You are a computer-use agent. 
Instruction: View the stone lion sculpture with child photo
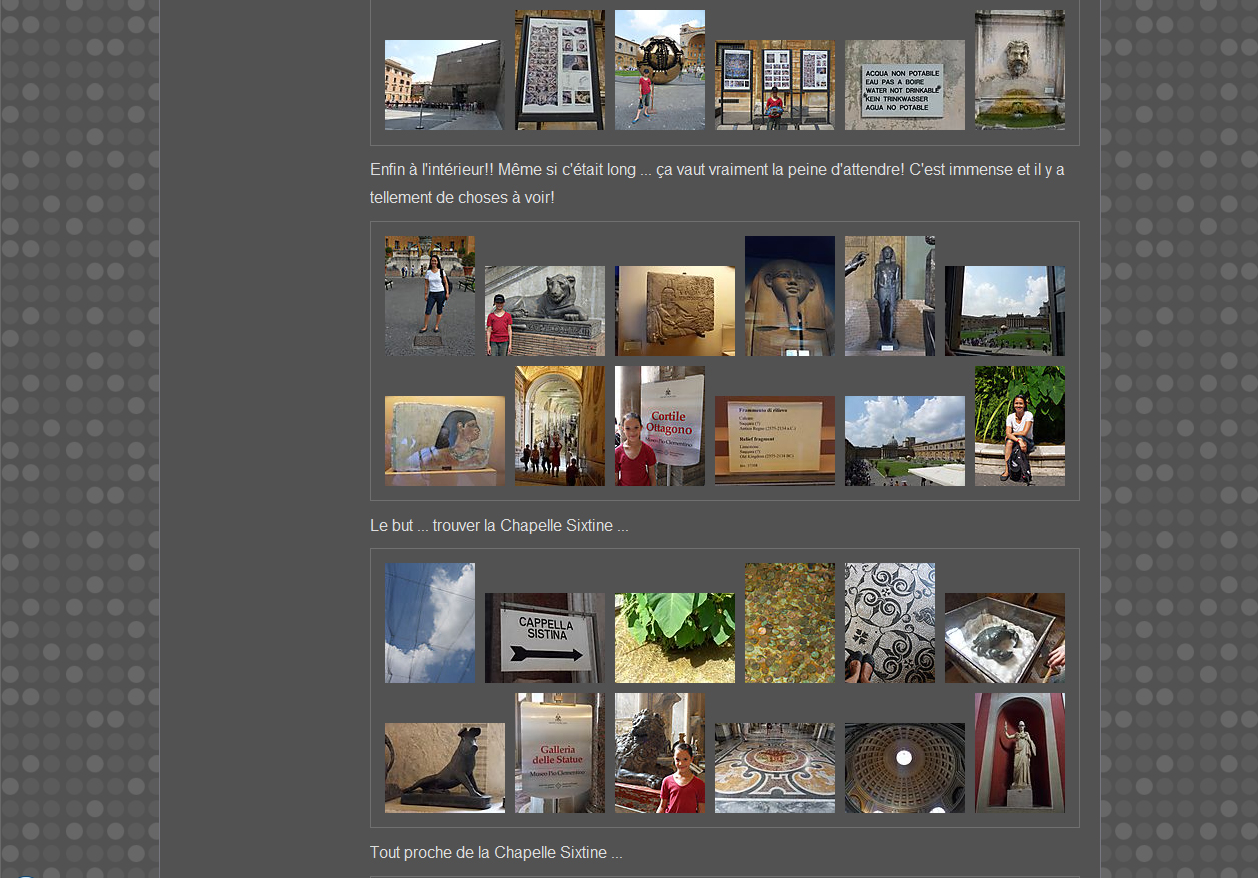point(544,311)
